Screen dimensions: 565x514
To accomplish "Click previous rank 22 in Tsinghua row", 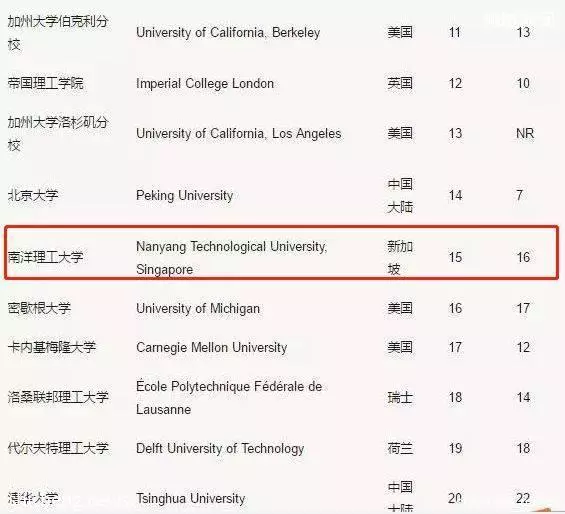I will click(523, 499).
